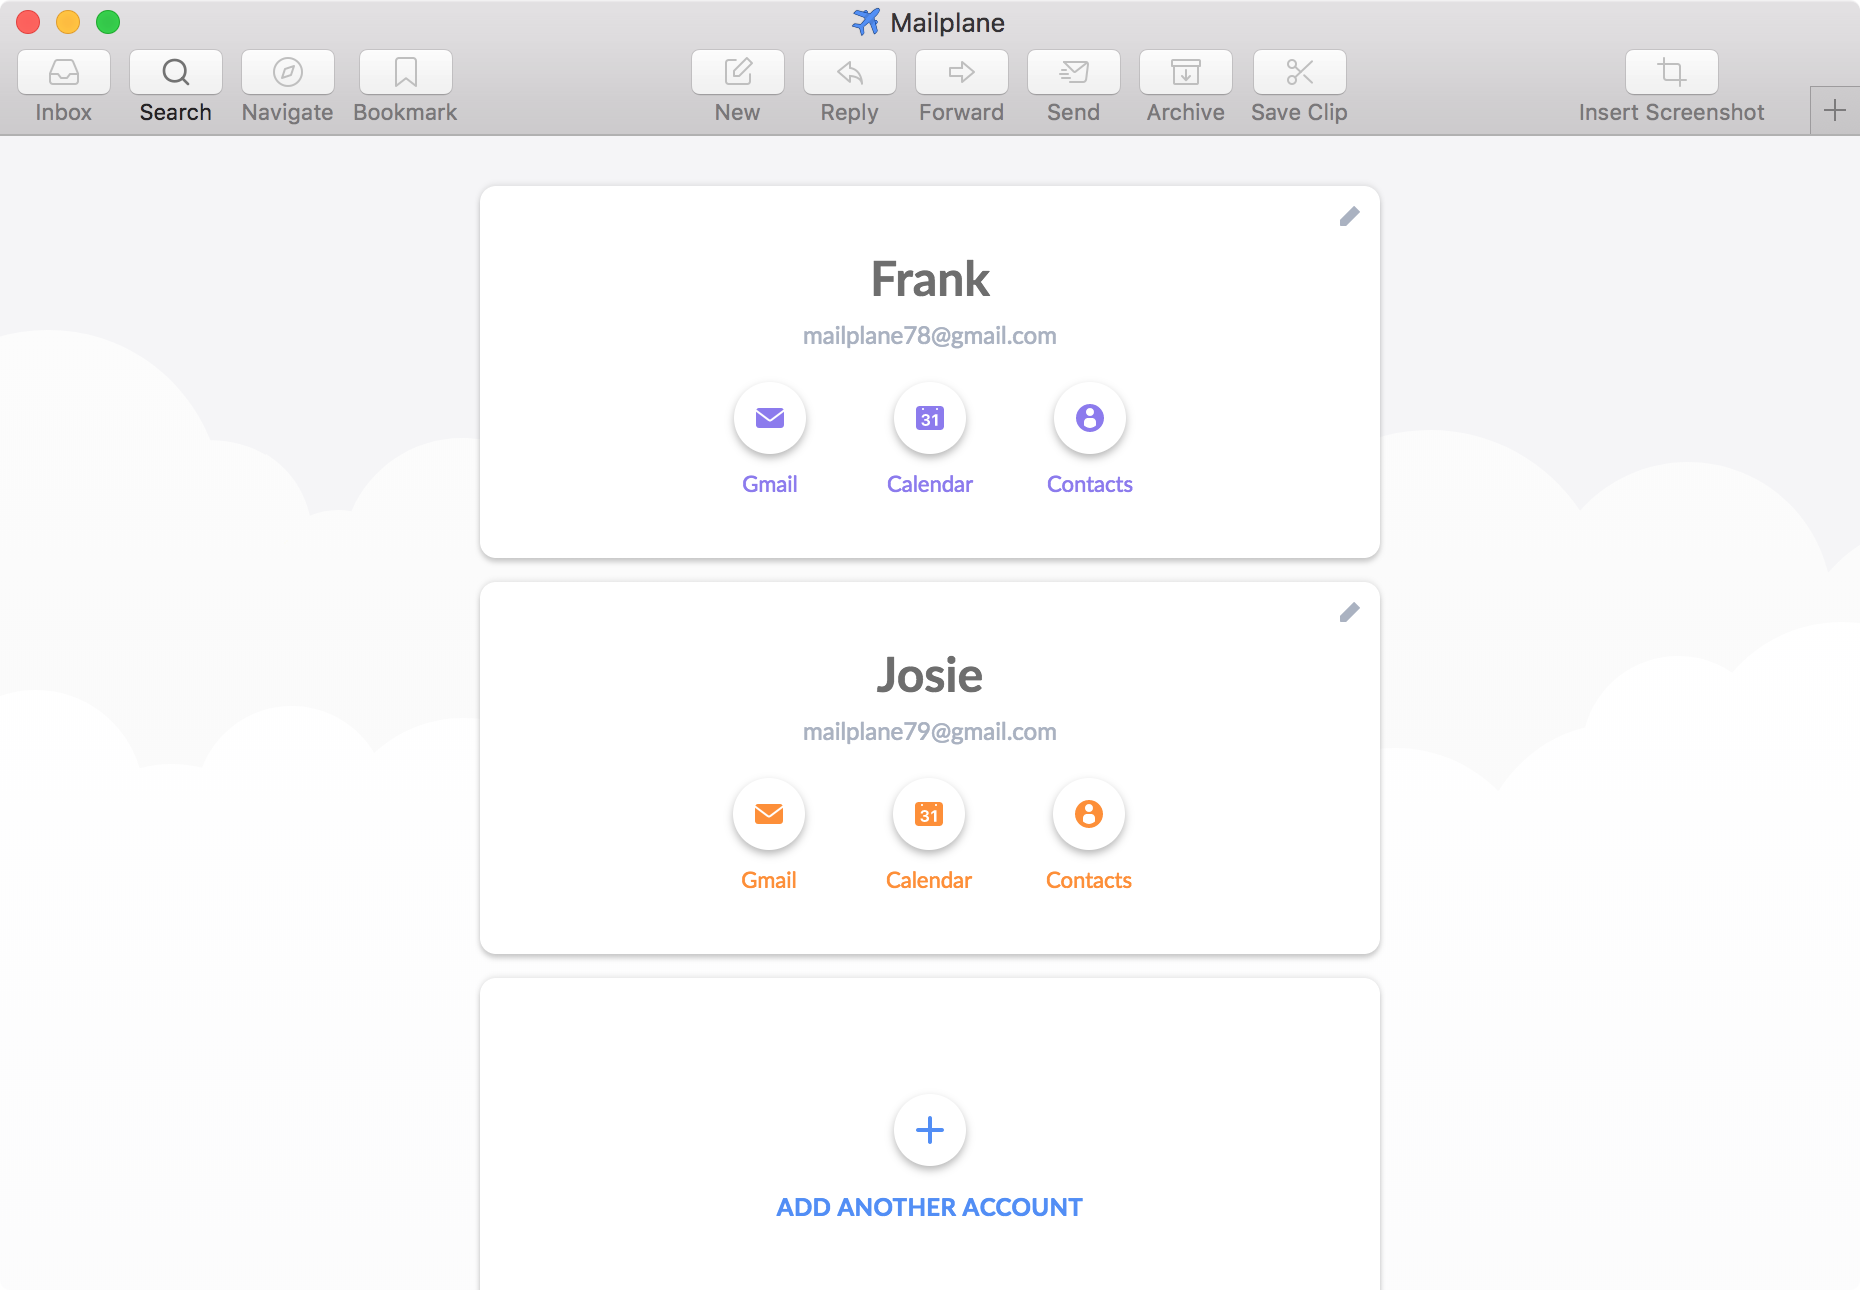Image resolution: width=1860 pixels, height=1290 pixels.
Task: Click Add Another Account
Action: [x=929, y=1131]
